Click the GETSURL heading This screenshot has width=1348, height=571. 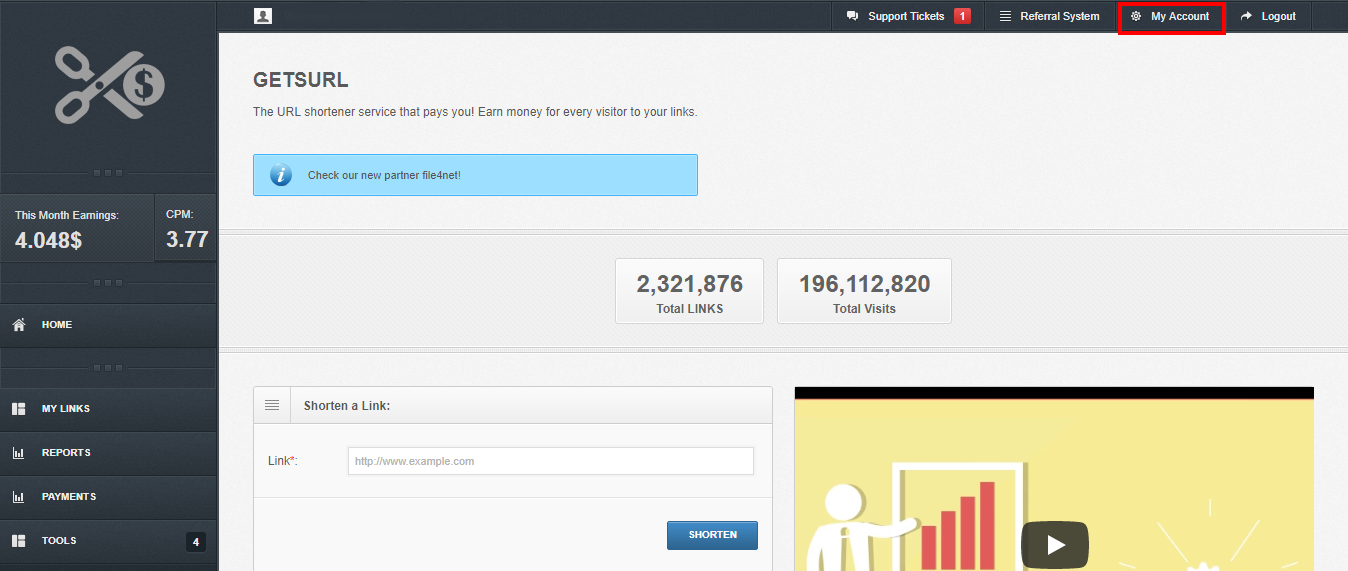click(301, 81)
